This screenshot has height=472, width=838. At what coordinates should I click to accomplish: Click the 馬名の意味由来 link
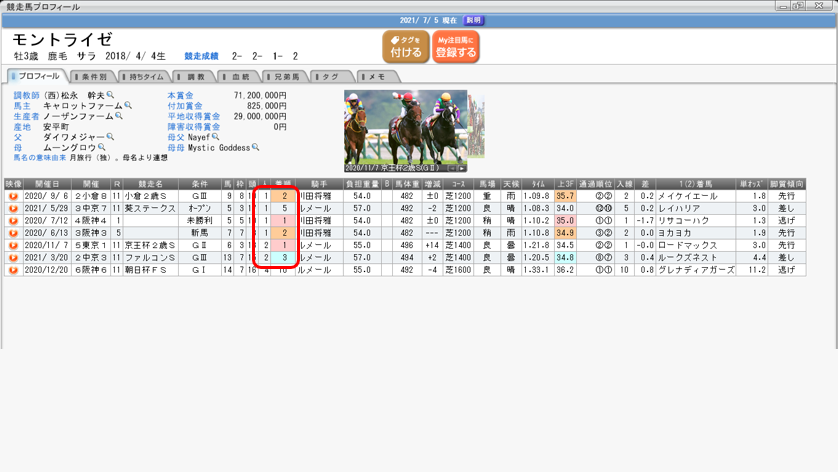[x=39, y=158]
